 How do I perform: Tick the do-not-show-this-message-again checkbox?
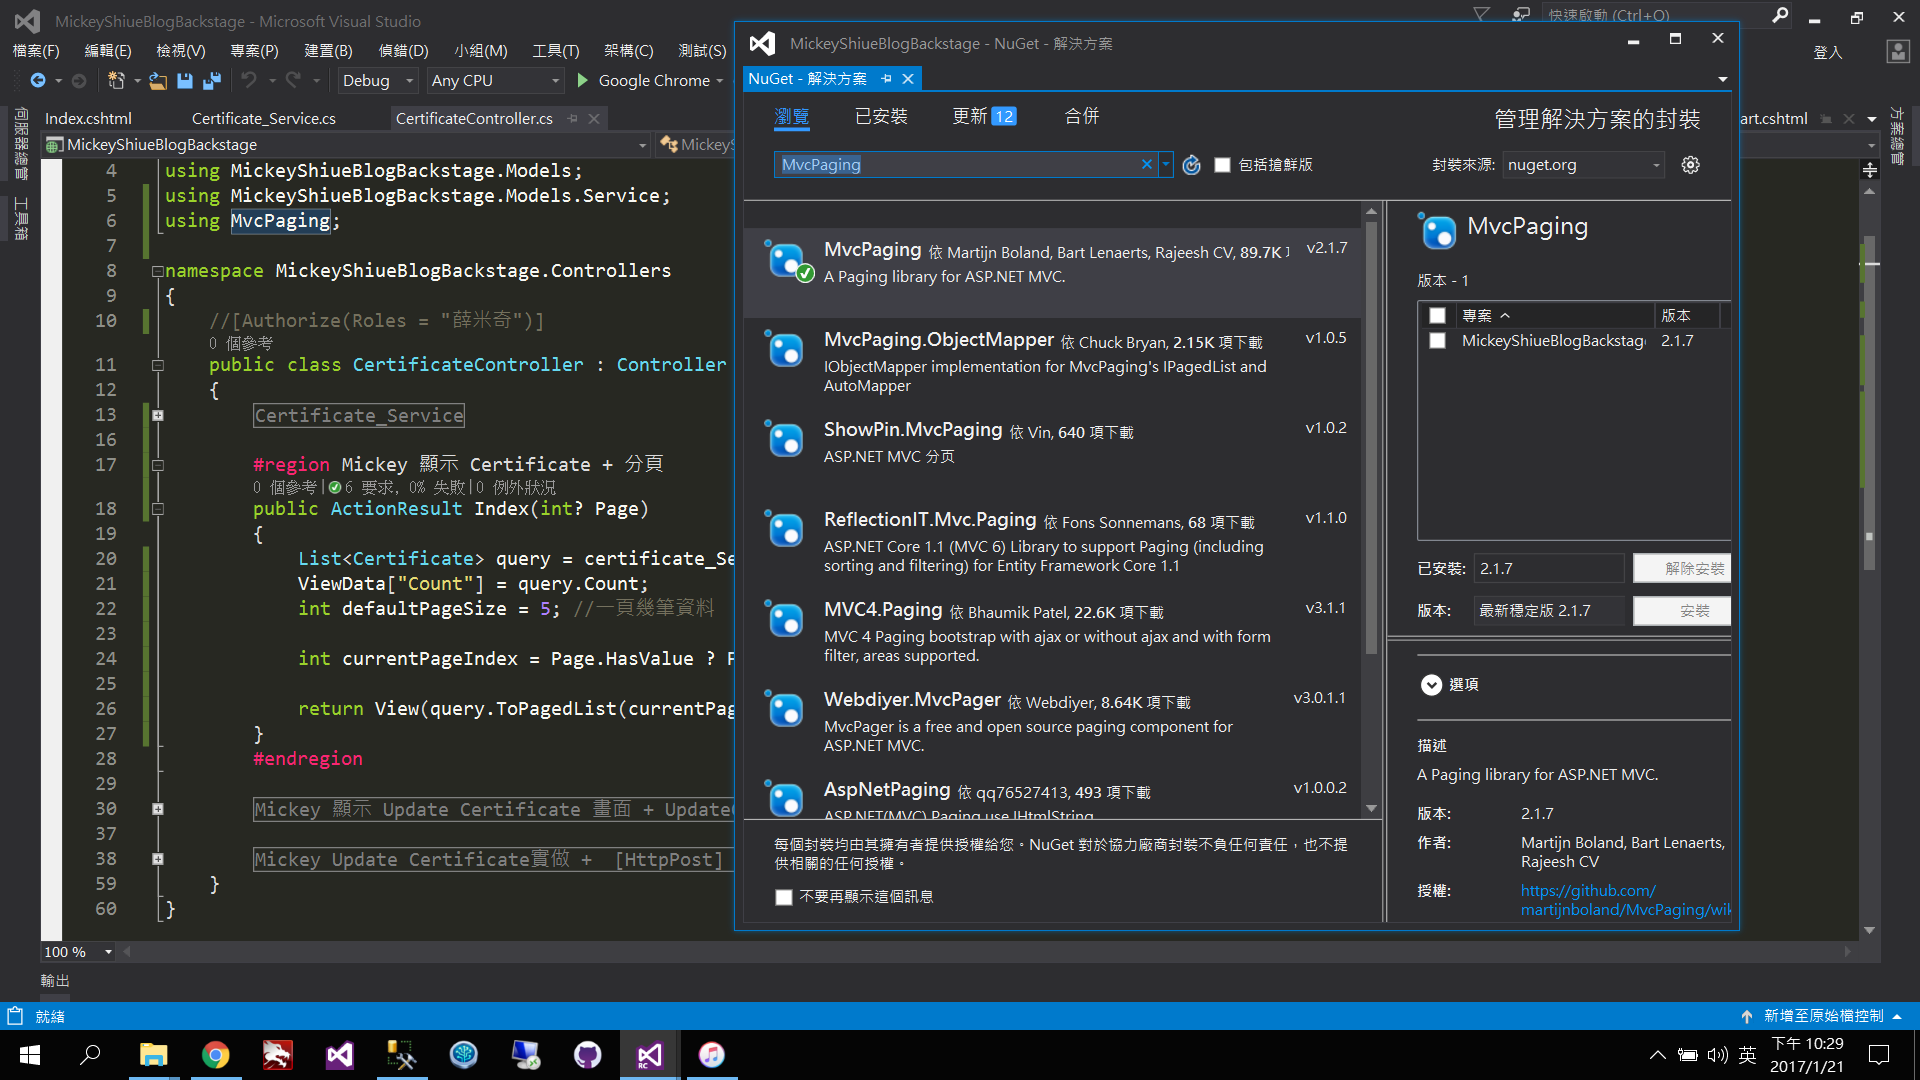[x=783, y=897]
